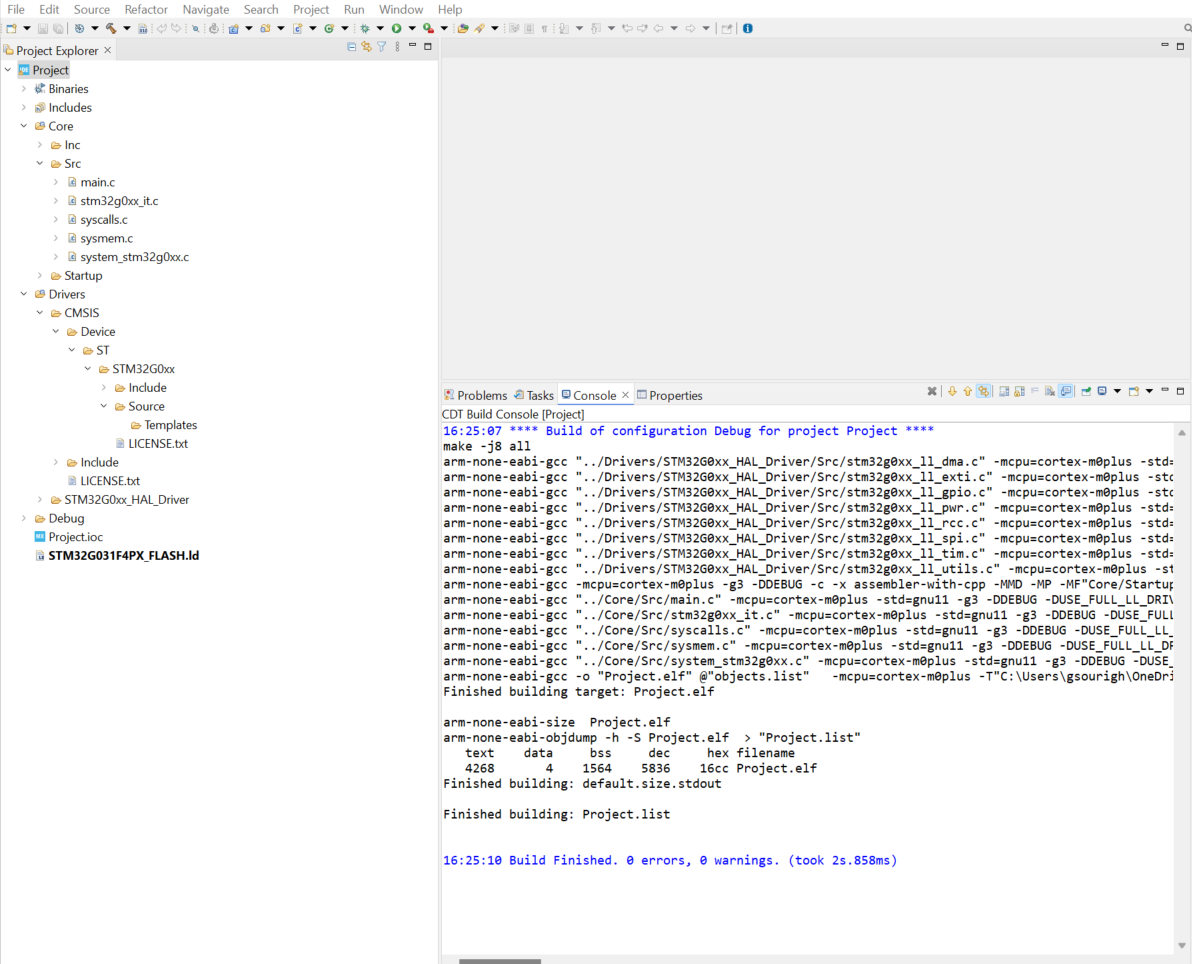Open a new console with Open Console icon

pyautogui.click(x=1133, y=391)
